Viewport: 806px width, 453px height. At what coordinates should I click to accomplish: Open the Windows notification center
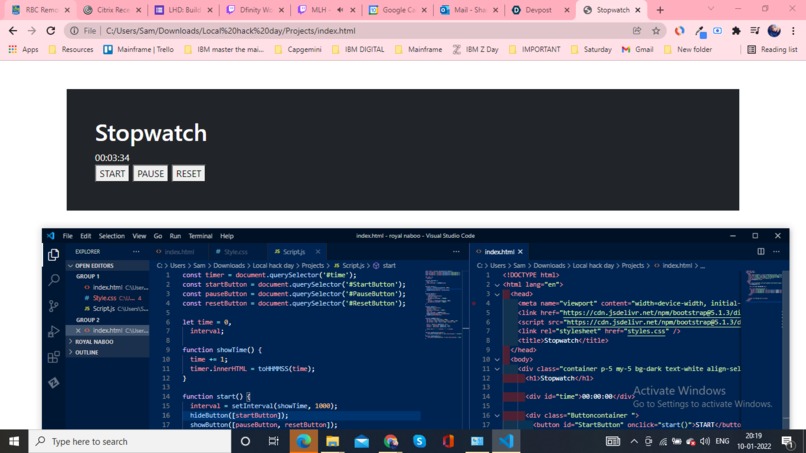[787, 441]
